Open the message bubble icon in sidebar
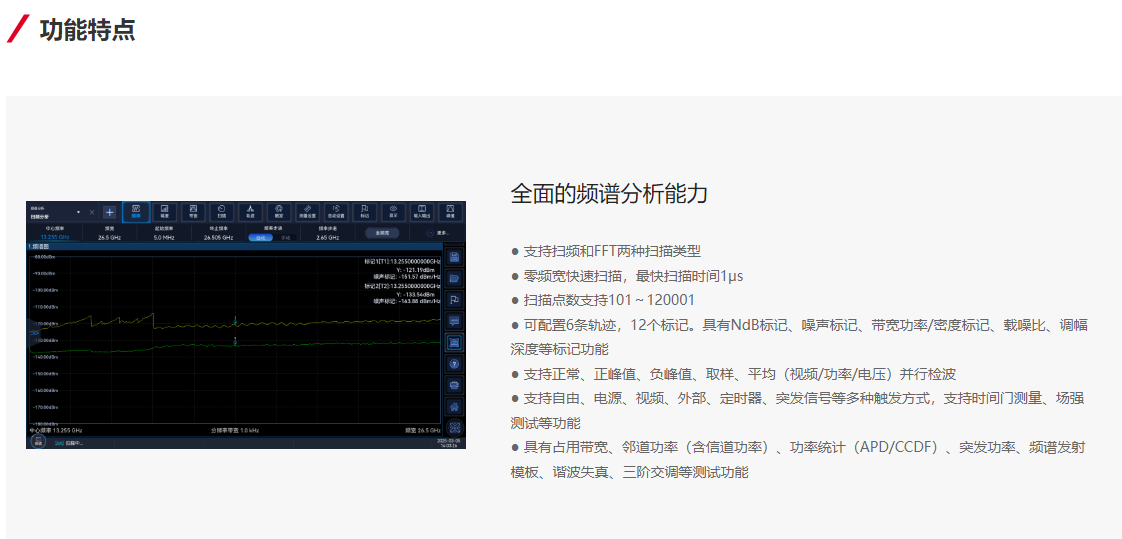1122x539 pixels. pos(454,321)
